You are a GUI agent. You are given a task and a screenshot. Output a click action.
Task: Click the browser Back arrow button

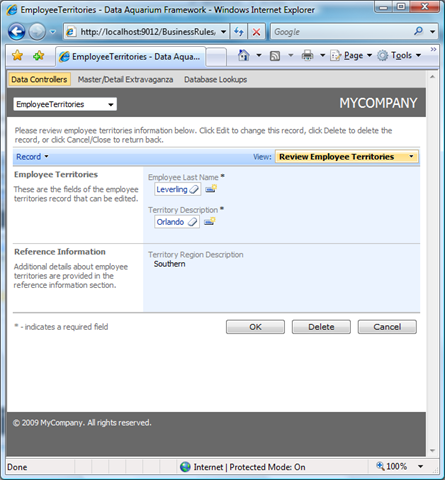pos(16,32)
